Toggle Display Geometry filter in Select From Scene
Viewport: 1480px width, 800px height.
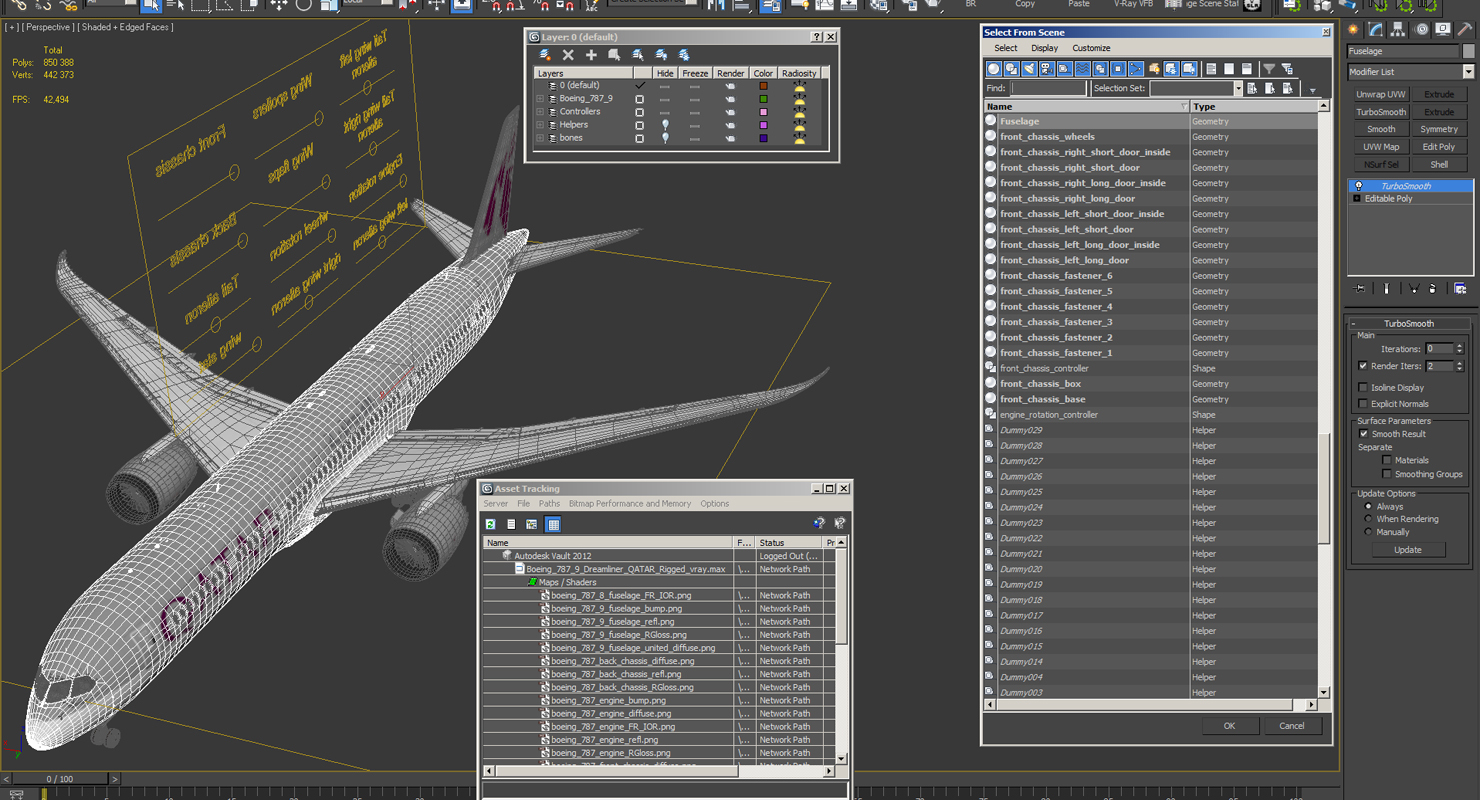click(994, 69)
